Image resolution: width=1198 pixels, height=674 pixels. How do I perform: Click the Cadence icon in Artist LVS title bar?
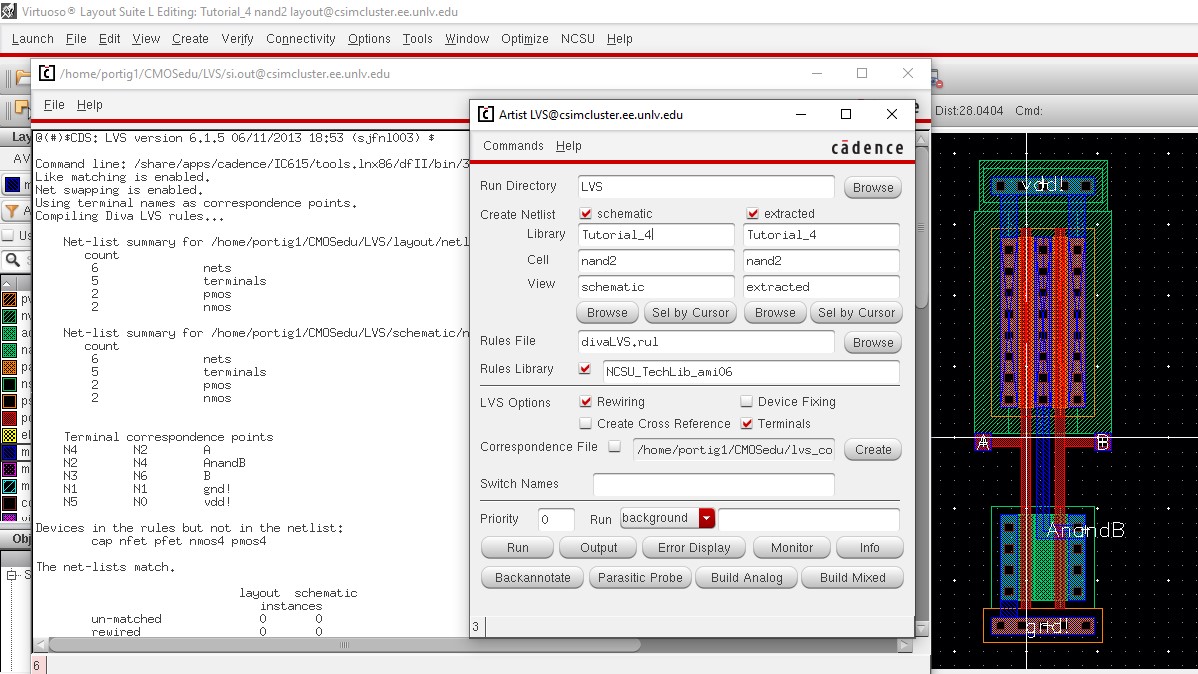coord(485,114)
